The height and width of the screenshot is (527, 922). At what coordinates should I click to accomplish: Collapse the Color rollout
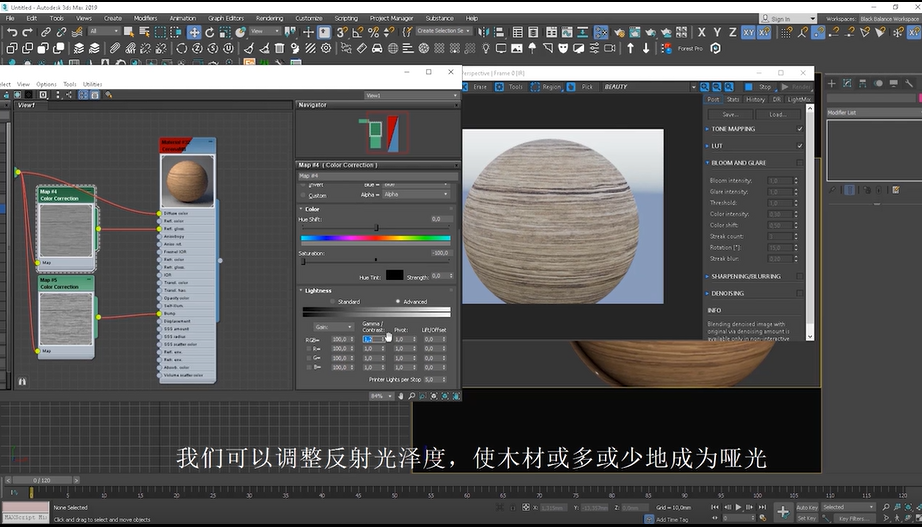300,209
